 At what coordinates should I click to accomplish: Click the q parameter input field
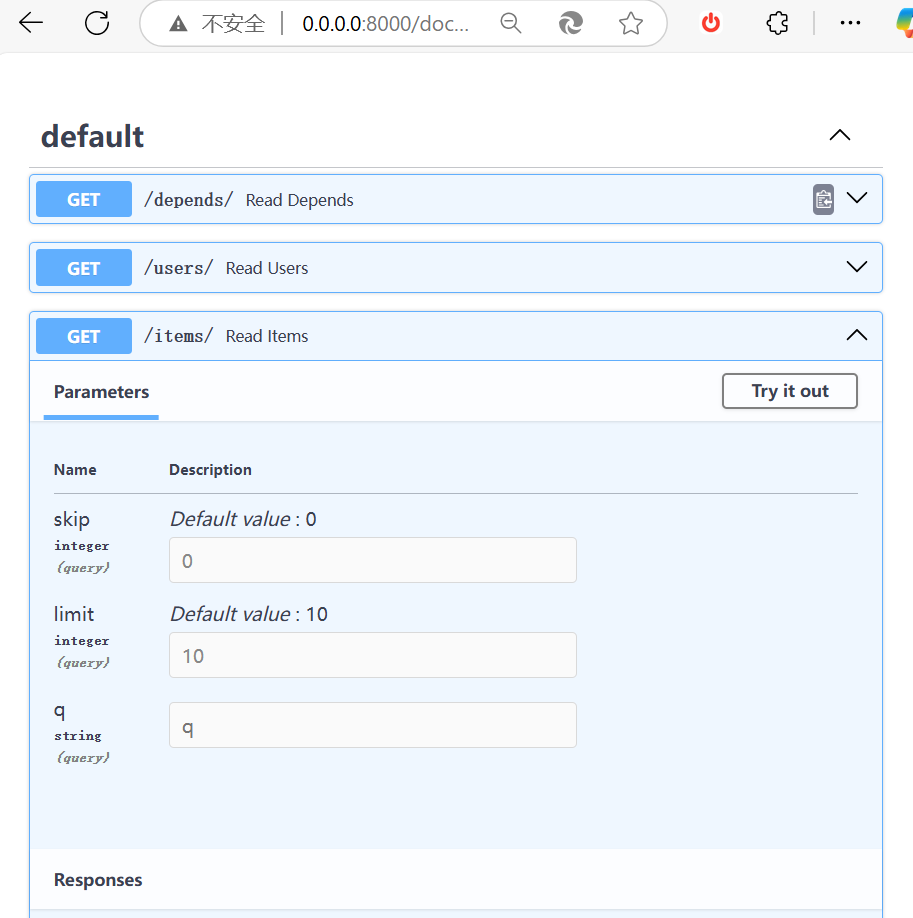click(x=373, y=725)
